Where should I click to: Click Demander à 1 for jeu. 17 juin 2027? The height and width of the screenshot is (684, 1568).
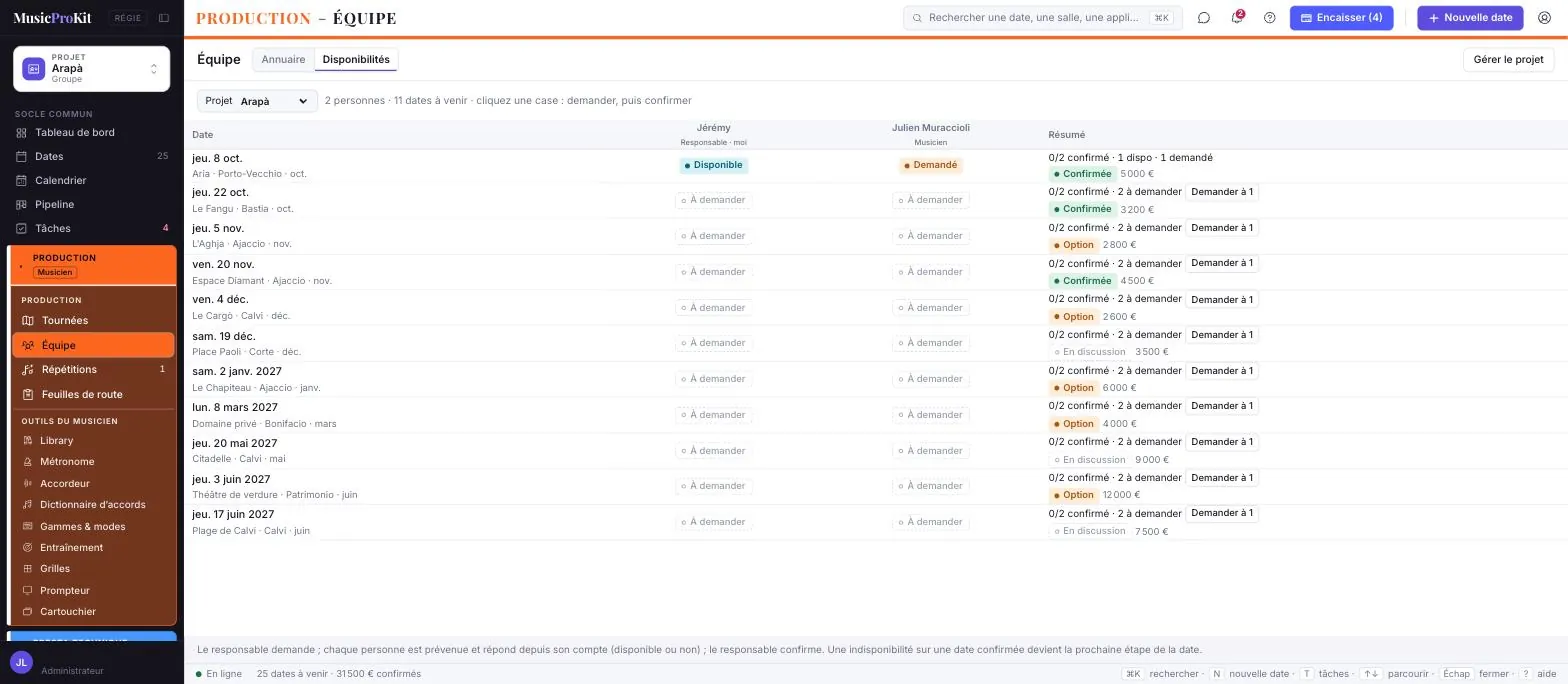coord(1221,513)
